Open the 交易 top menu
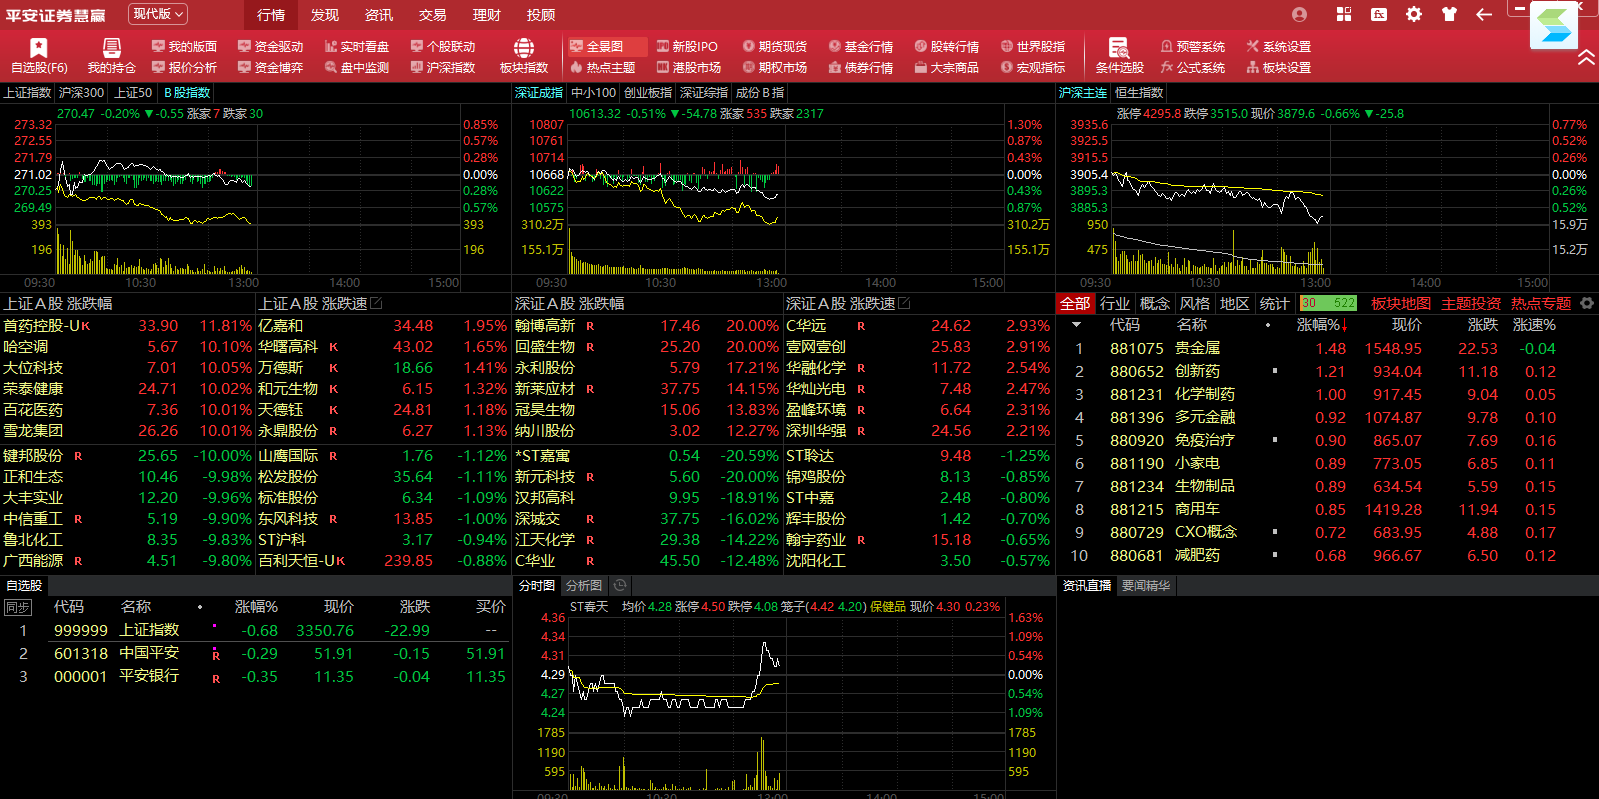Image resolution: width=1599 pixels, height=799 pixels. (x=432, y=15)
